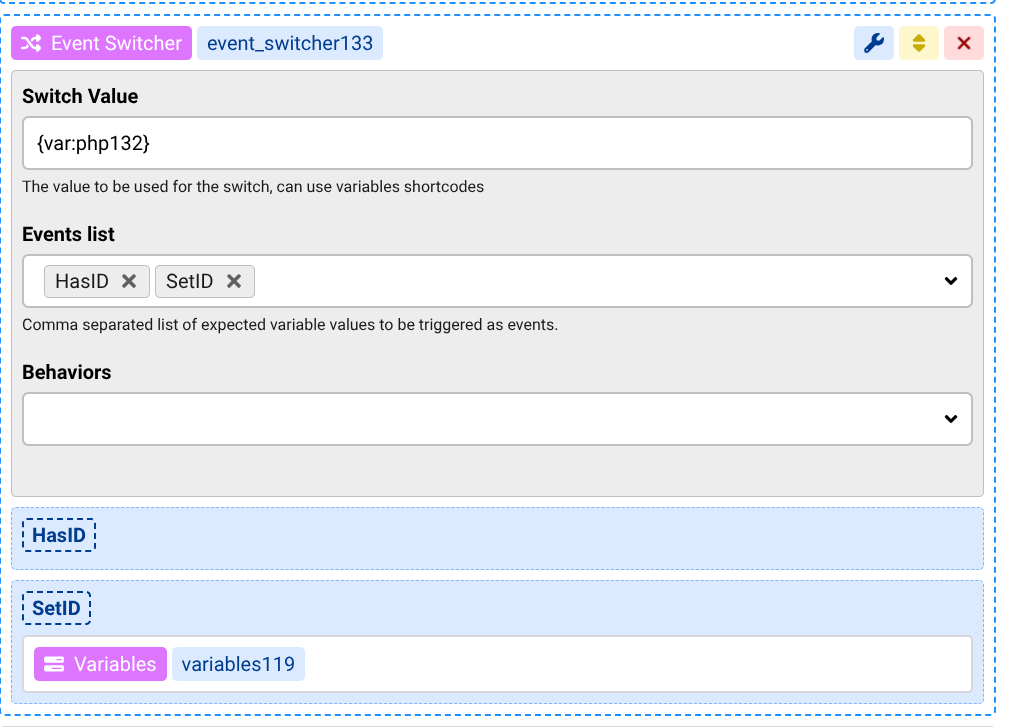Click the shuffle icon in Event Switcher badge

pos(31,43)
